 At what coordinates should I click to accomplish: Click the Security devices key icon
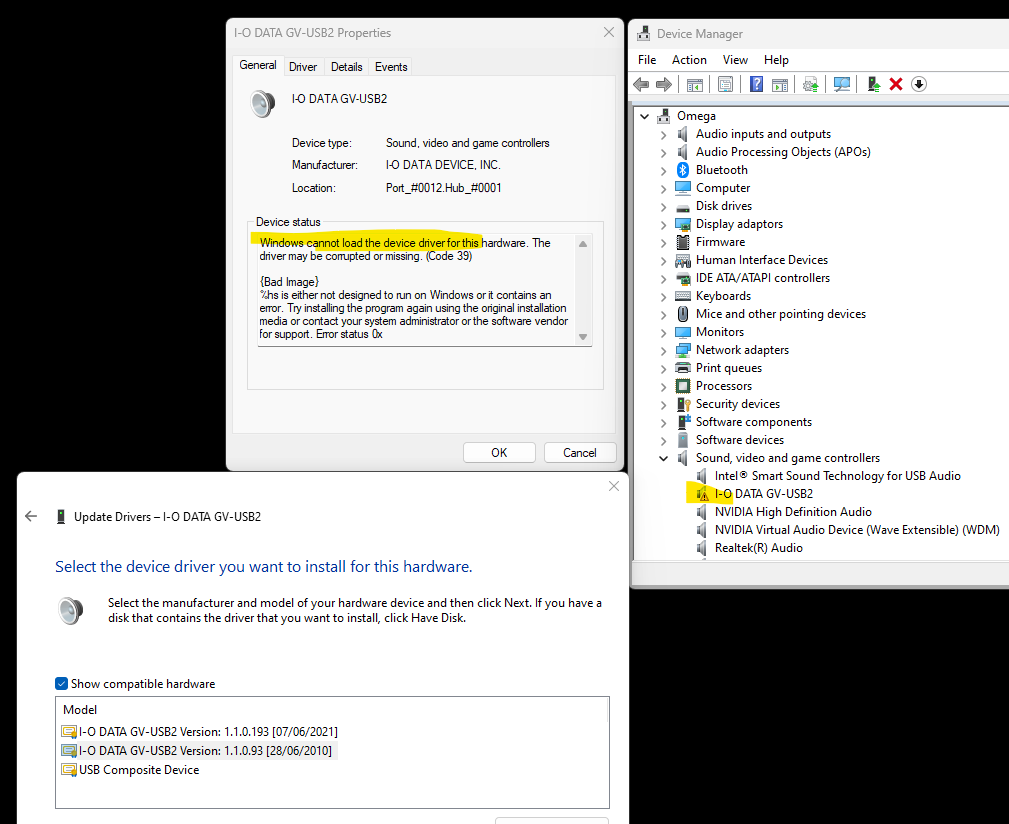(683, 404)
